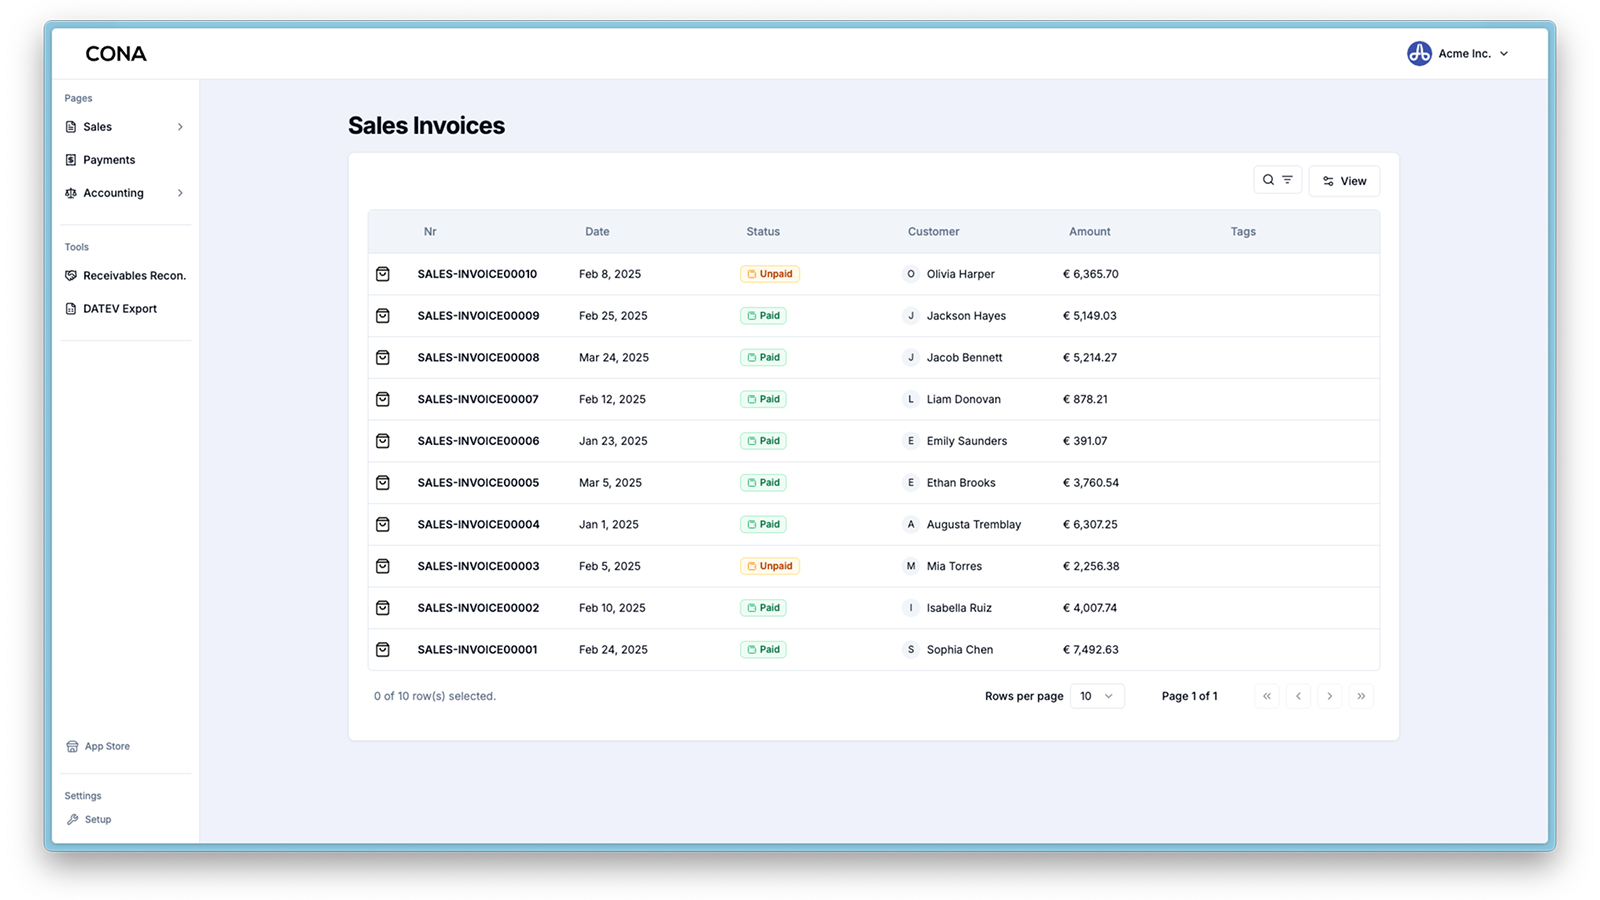Image resolution: width=1600 pixels, height=900 pixels.
Task: Click the DATEV Export document icon
Action: [71, 309]
